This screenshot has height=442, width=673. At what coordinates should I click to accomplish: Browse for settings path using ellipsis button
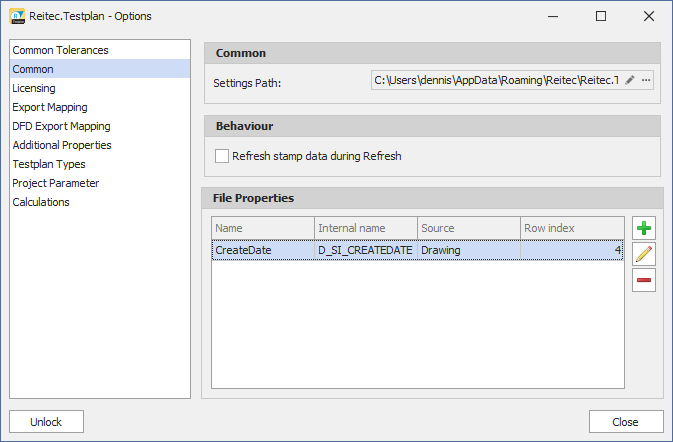click(x=646, y=80)
